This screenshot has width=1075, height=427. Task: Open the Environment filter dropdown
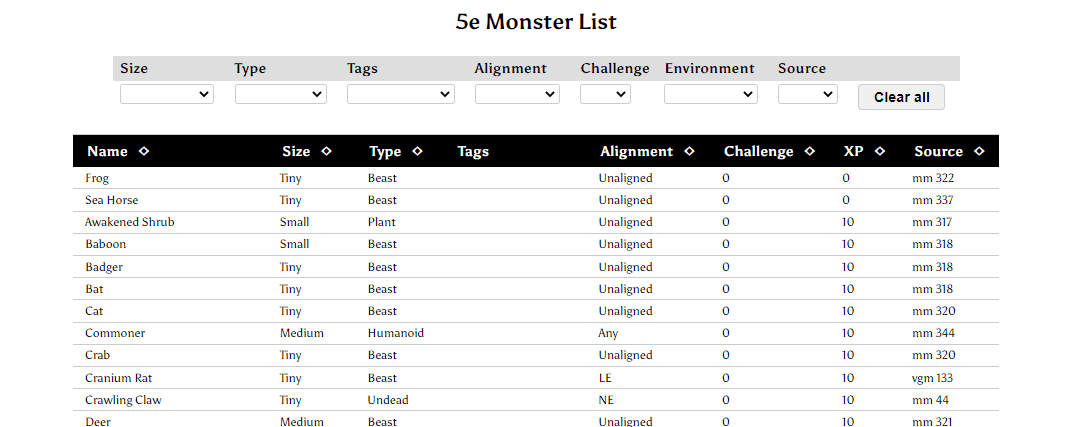(x=711, y=95)
